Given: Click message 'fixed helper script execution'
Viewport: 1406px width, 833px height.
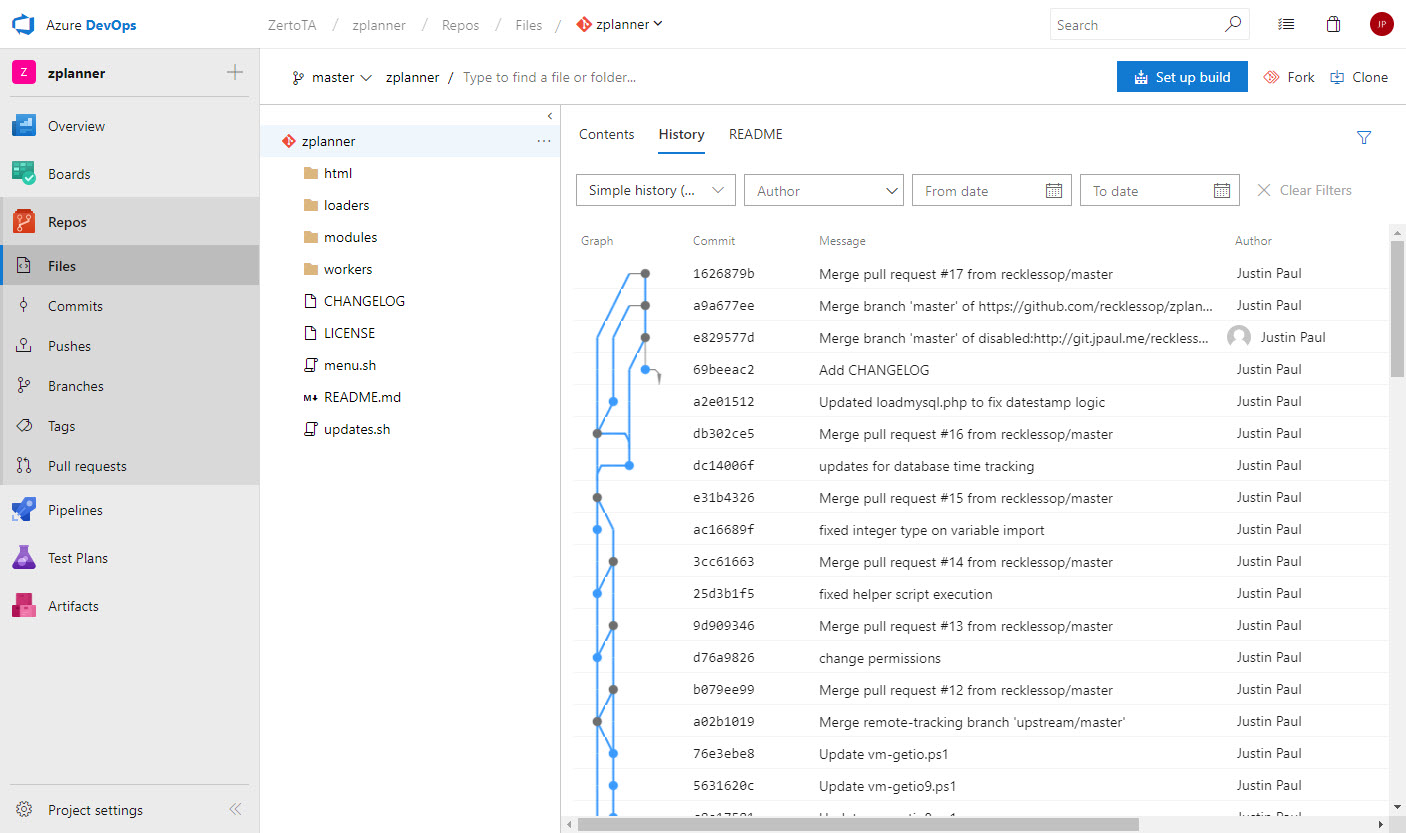Looking at the screenshot, I should (x=905, y=594).
